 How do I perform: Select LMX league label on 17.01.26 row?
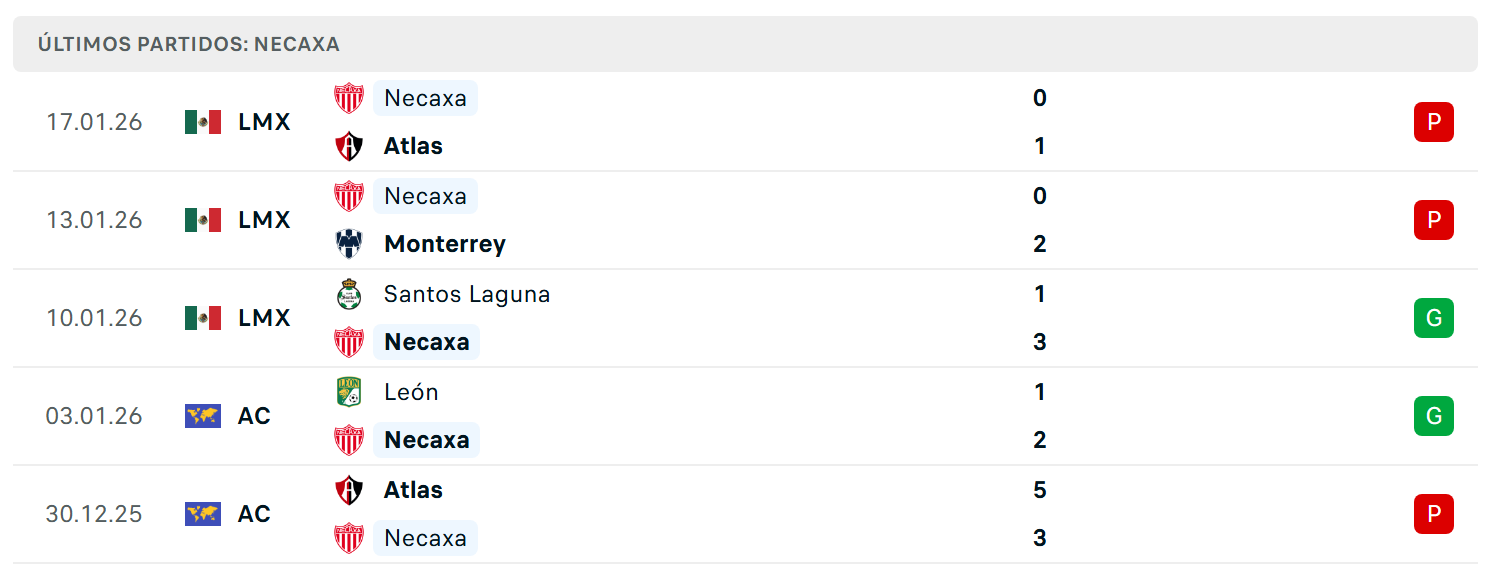[x=264, y=122]
